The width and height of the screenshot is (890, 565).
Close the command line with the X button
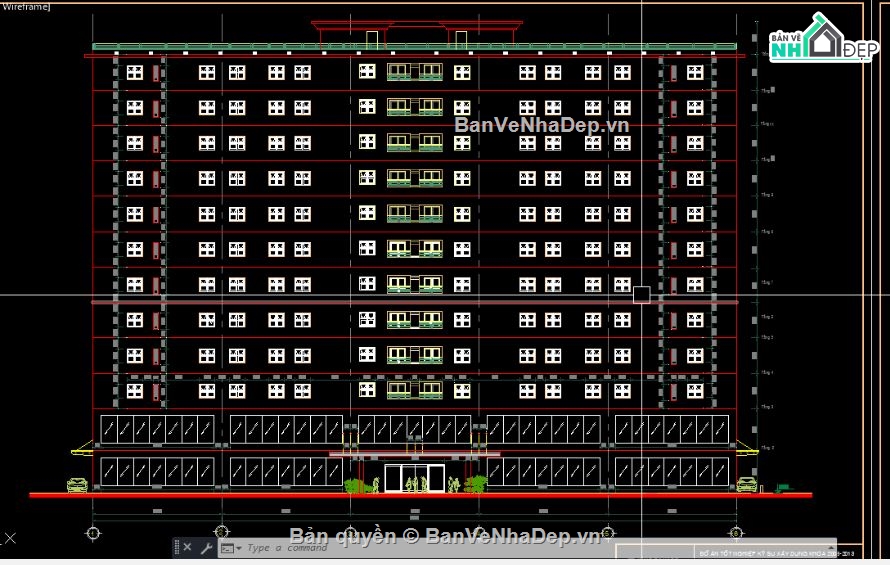coord(188,547)
